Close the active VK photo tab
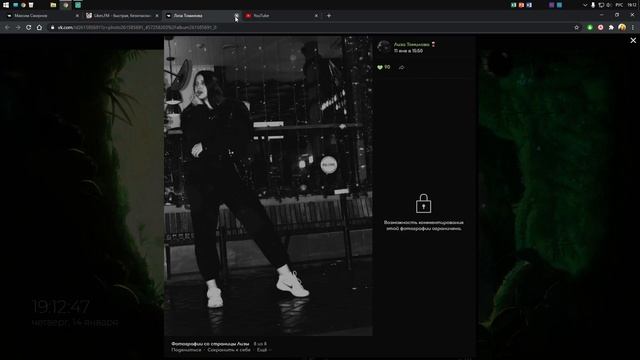The height and width of the screenshot is (360, 640). pos(236,16)
